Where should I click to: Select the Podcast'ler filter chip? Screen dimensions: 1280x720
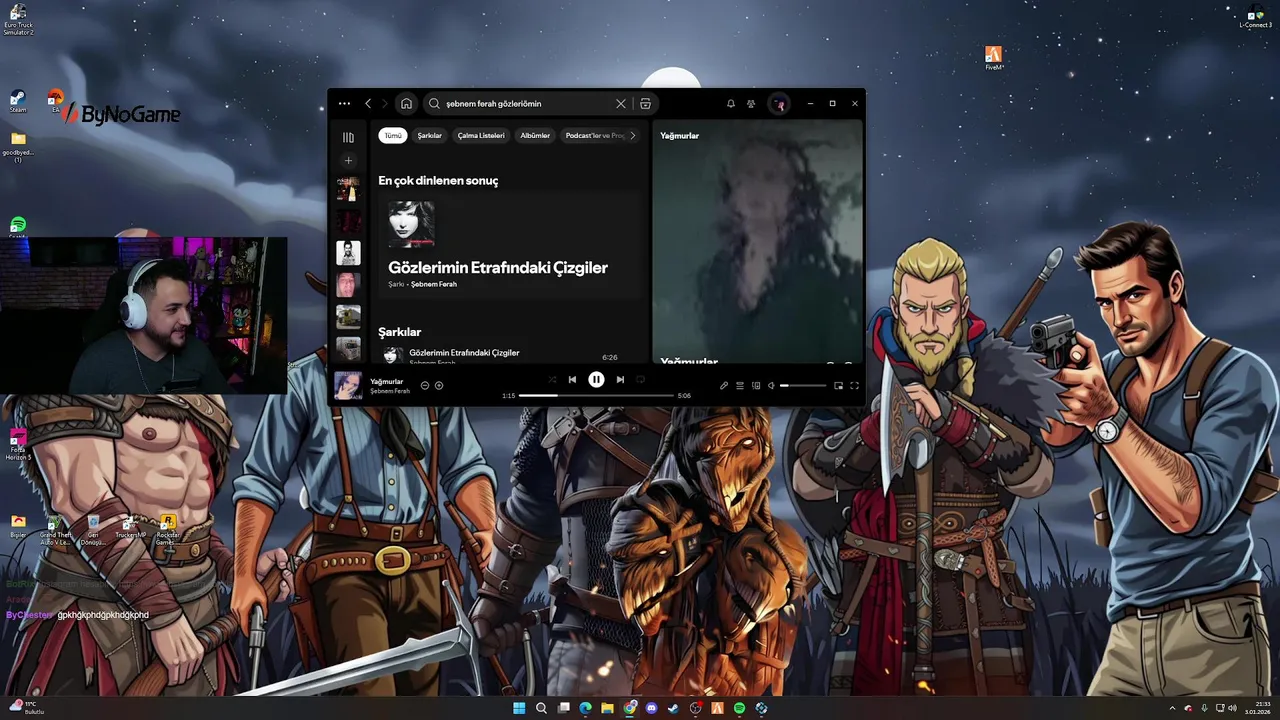point(594,135)
